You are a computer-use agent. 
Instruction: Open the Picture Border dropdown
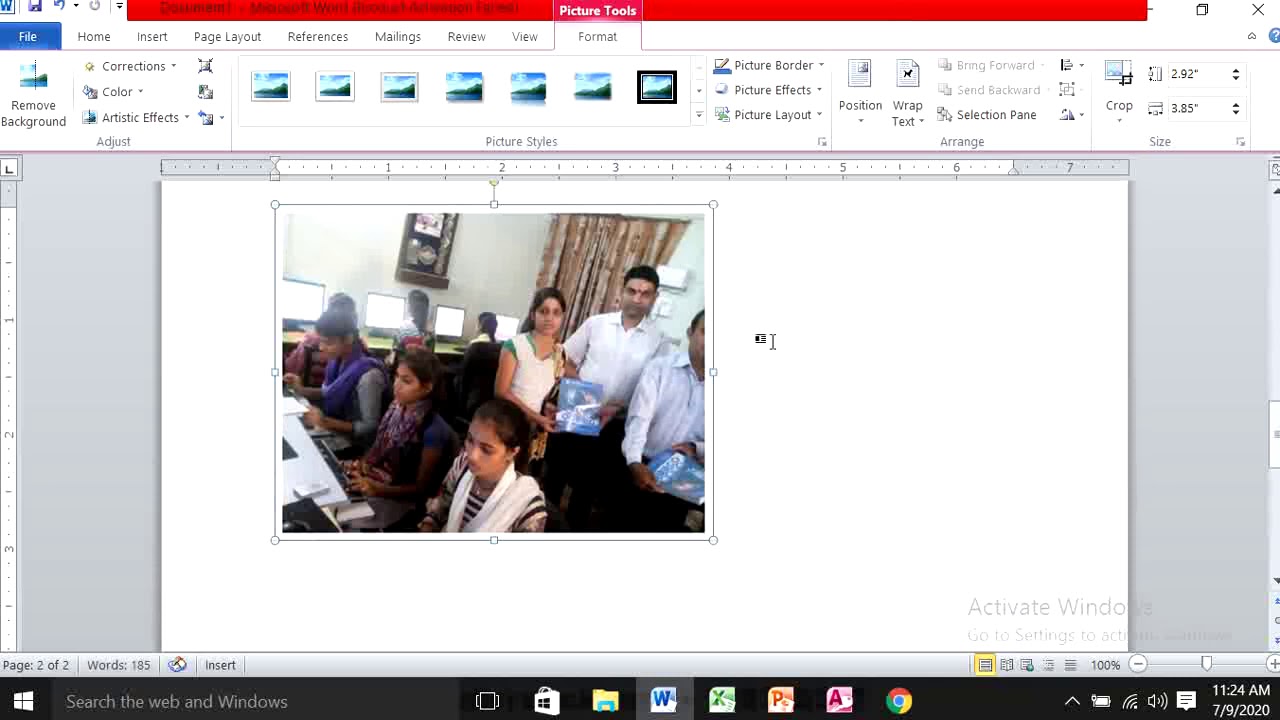(769, 65)
